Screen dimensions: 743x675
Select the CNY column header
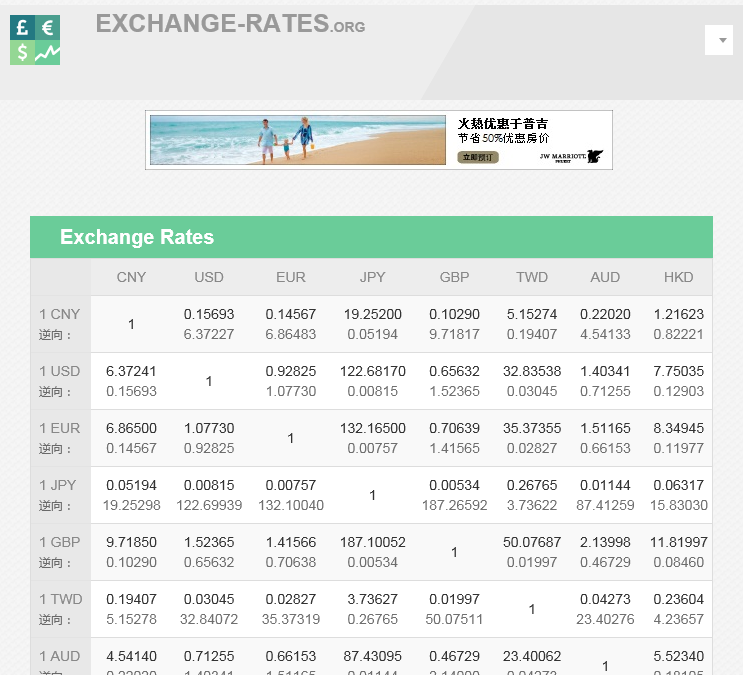tap(131, 277)
